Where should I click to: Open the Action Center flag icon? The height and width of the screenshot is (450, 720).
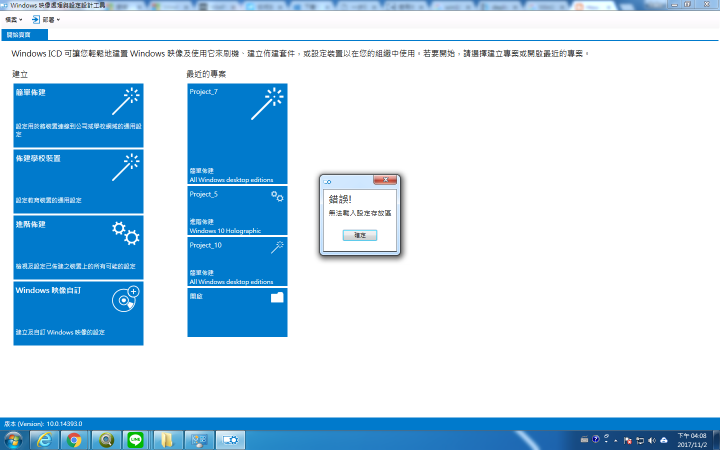pyautogui.click(x=627, y=440)
